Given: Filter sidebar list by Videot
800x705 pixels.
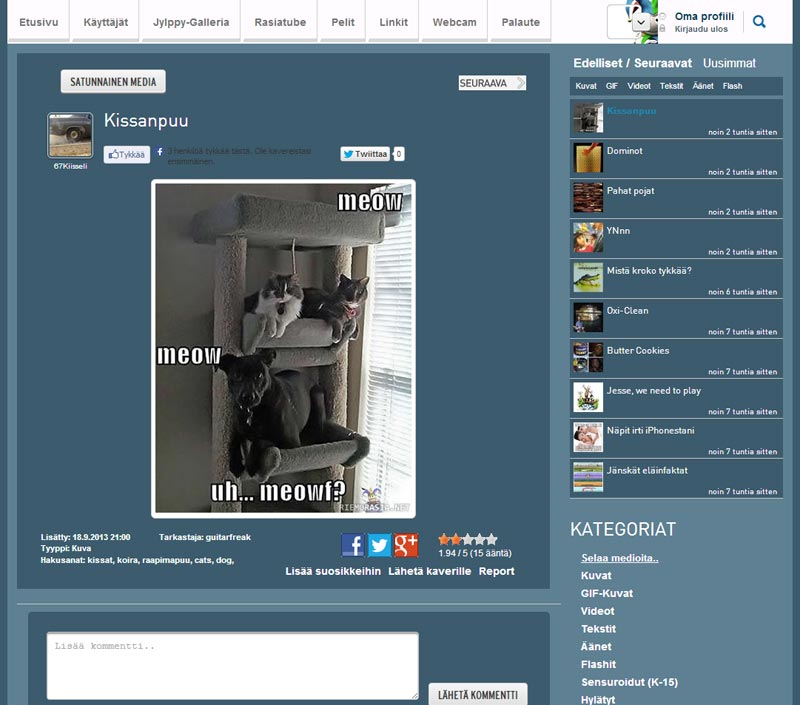Looking at the screenshot, I should 639,86.
